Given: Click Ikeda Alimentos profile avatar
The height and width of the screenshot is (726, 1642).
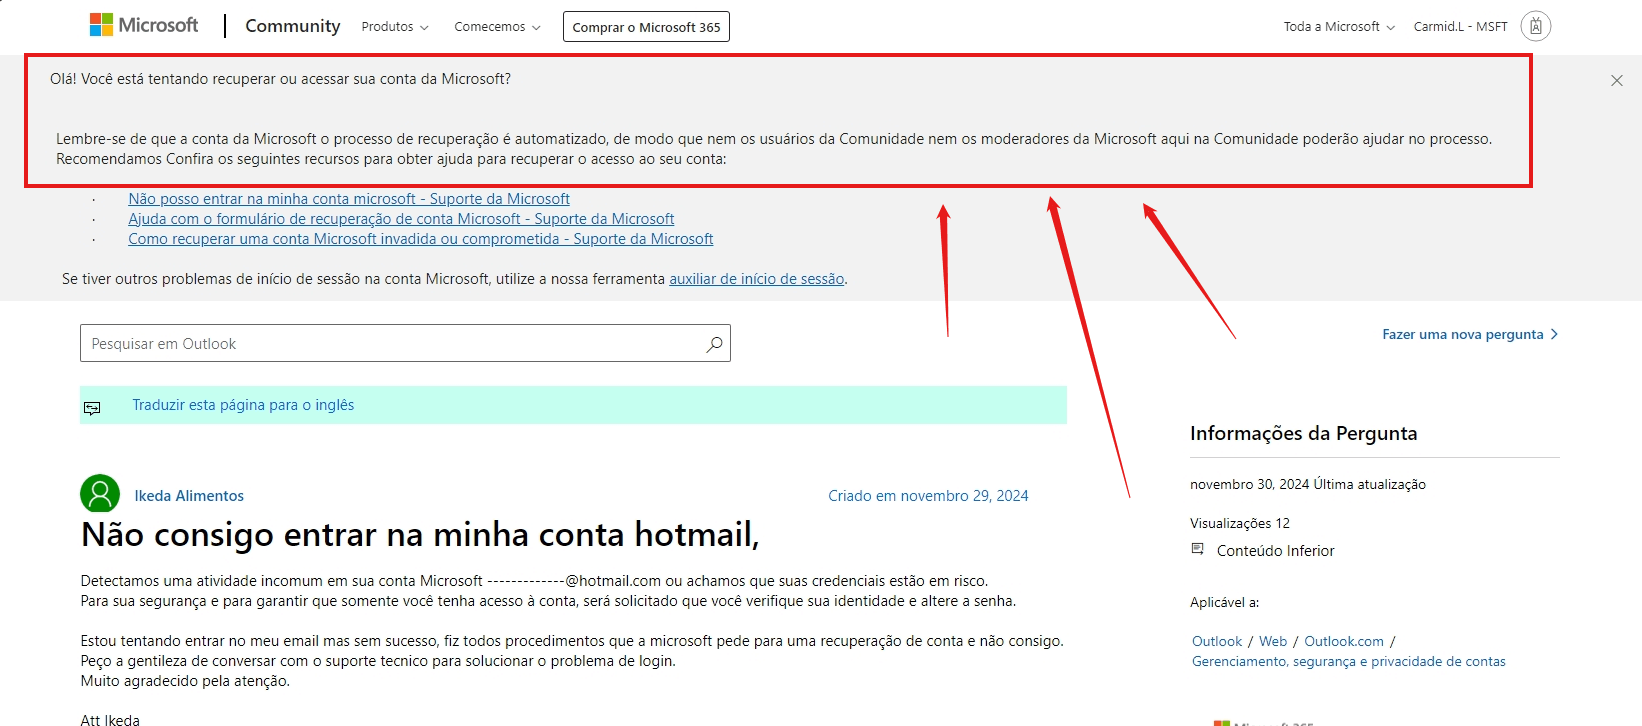Looking at the screenshot, I should click(x=100, y=494).
